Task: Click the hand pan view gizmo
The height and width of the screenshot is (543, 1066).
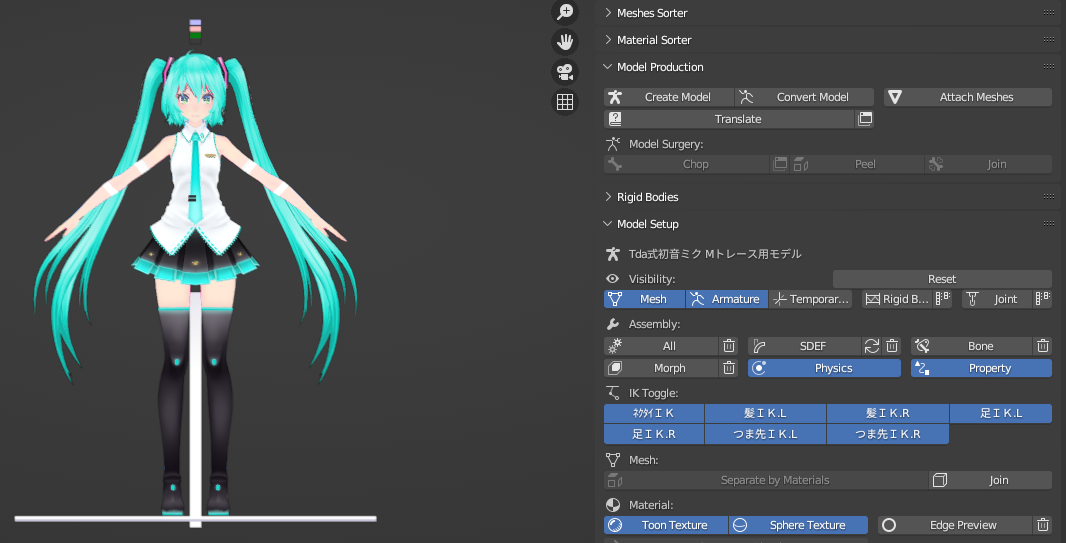Action: pyautogui.click(x=565, y=42)
